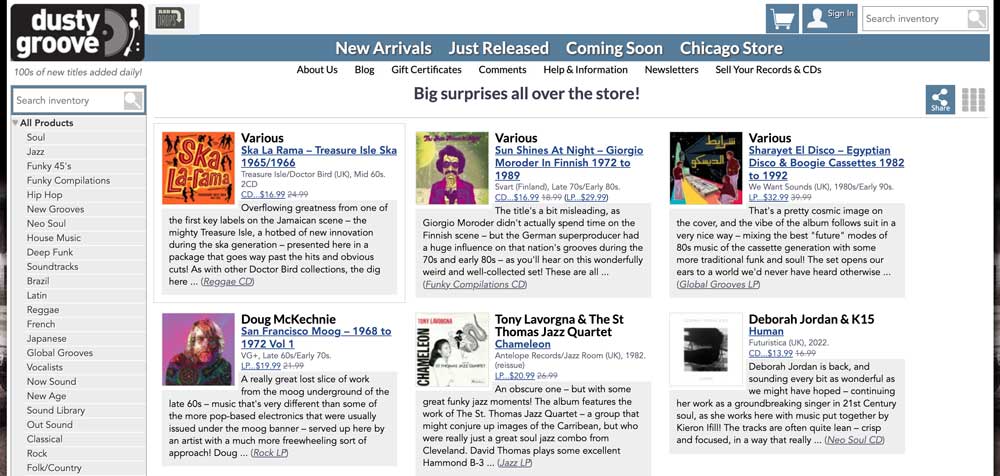
Task: Click the Doug McKechnie album cover thumbnail
Action: pos(198,349)
